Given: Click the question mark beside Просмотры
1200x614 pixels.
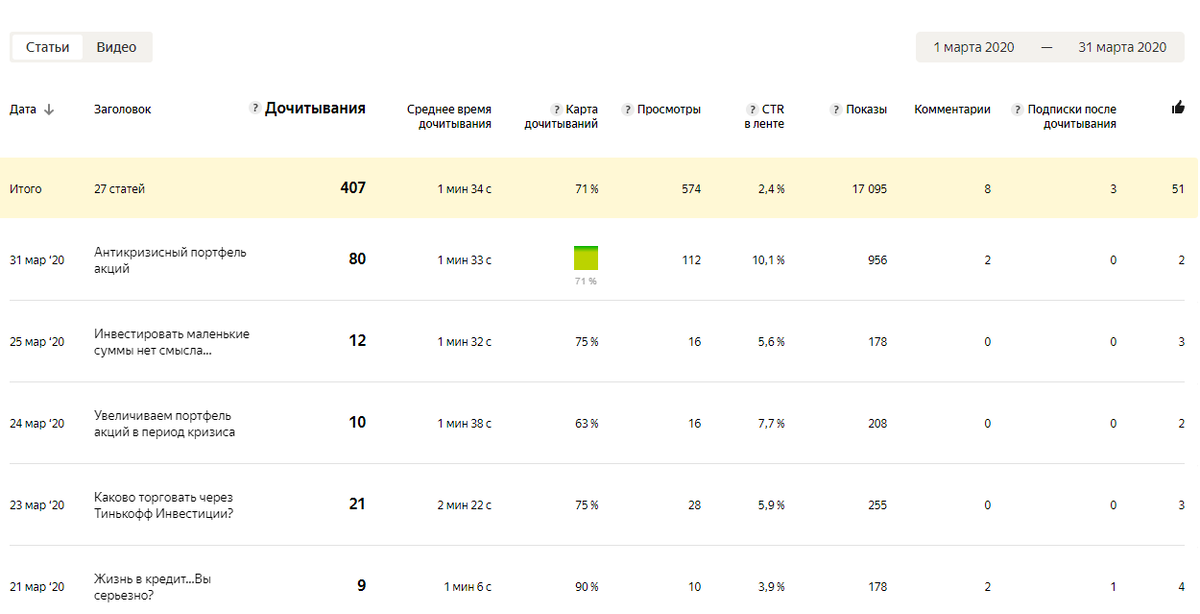Looking at the screenshot, I should pos(627,109).
